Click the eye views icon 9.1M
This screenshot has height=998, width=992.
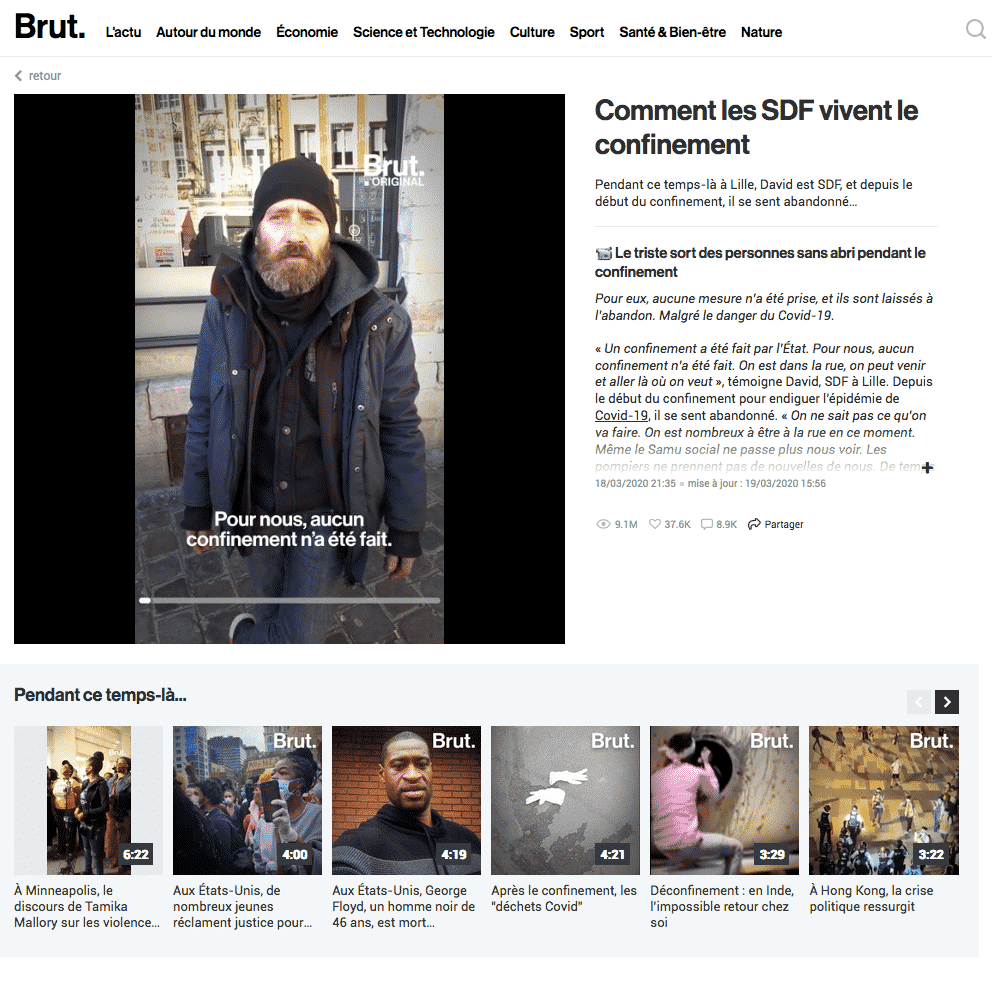(x=603, y=524)
